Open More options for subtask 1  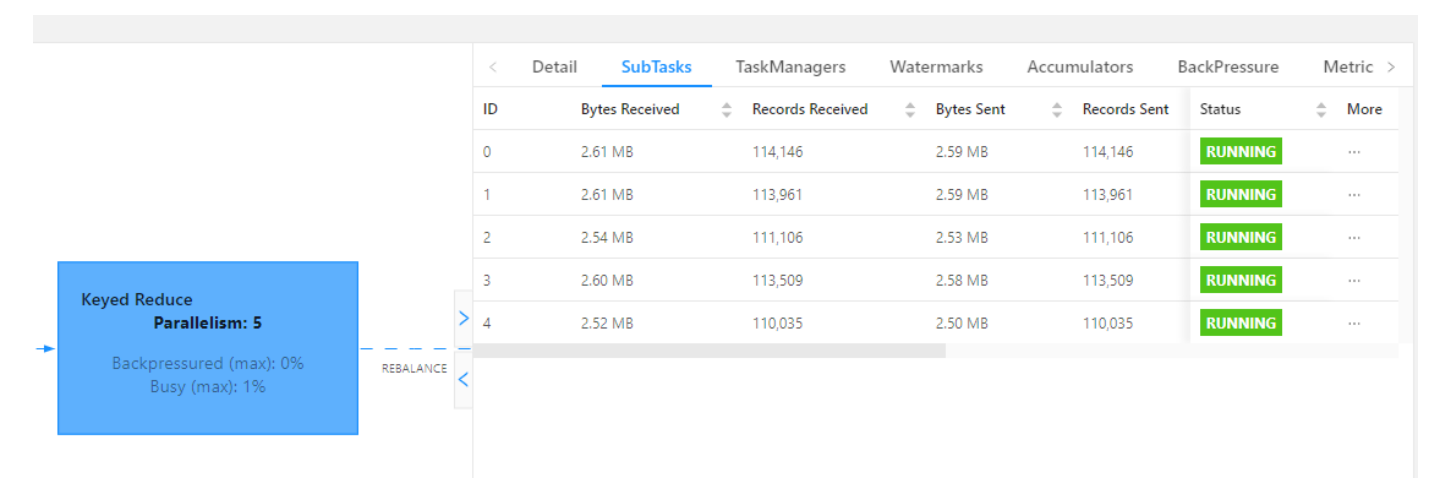[1354, 195]
